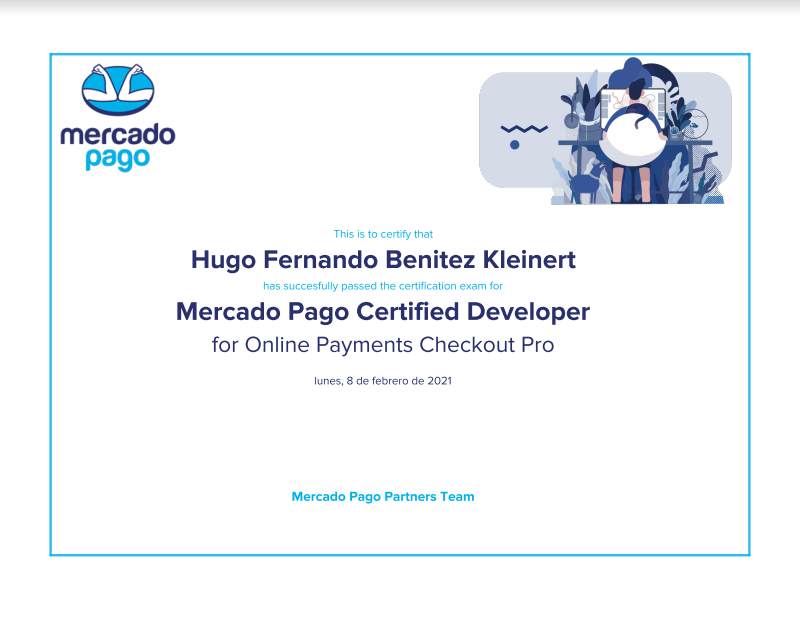
Task: Select the name Hugo Fernando Benitez Kleinert
Action: pyautogui.click(x=383, y=260)
